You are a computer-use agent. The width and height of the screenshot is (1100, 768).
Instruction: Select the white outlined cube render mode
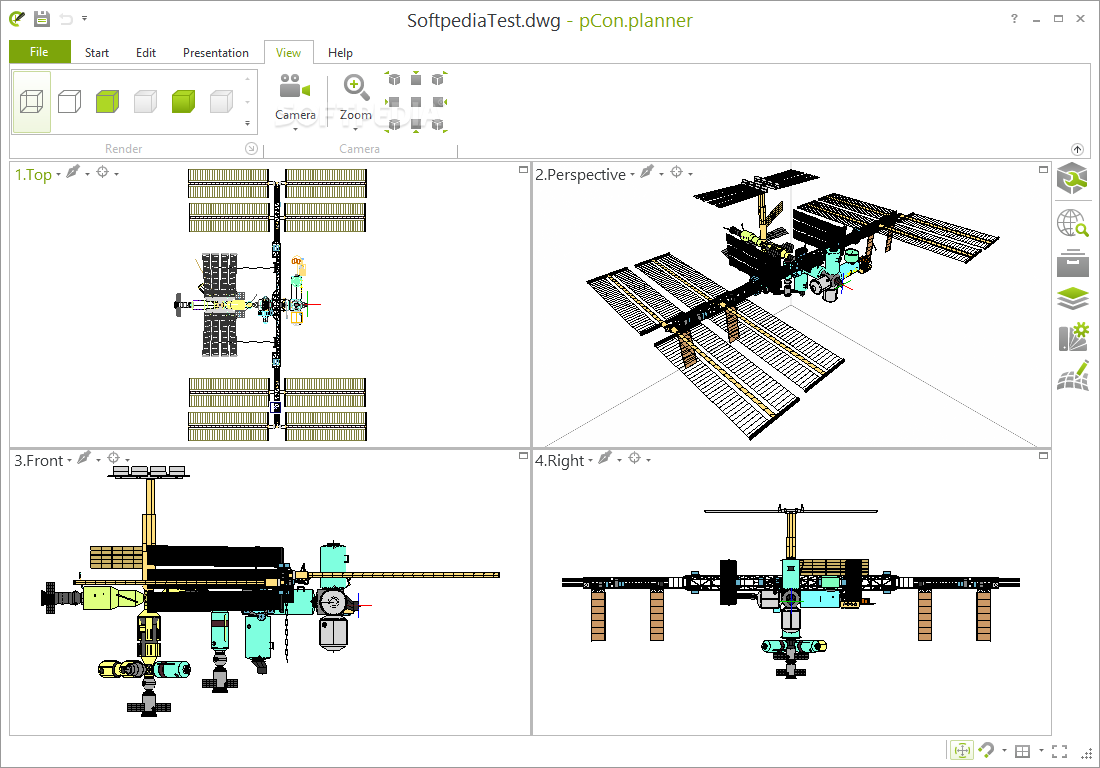(x=69, y=102)
